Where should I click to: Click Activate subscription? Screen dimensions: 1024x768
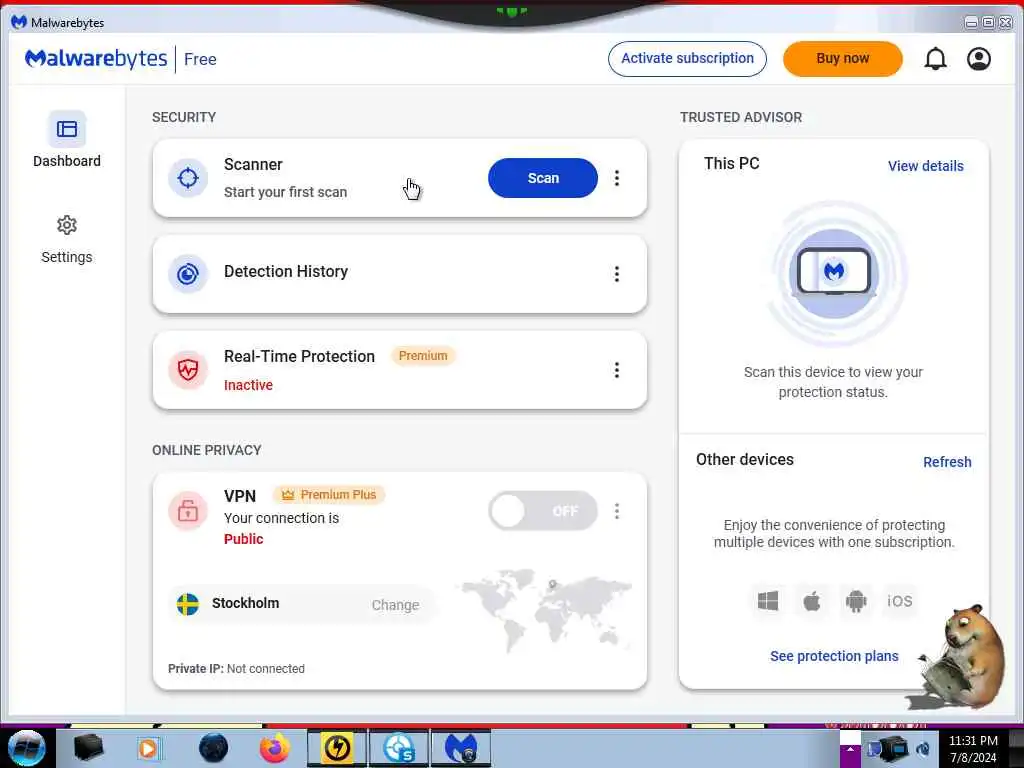point(687,59)
